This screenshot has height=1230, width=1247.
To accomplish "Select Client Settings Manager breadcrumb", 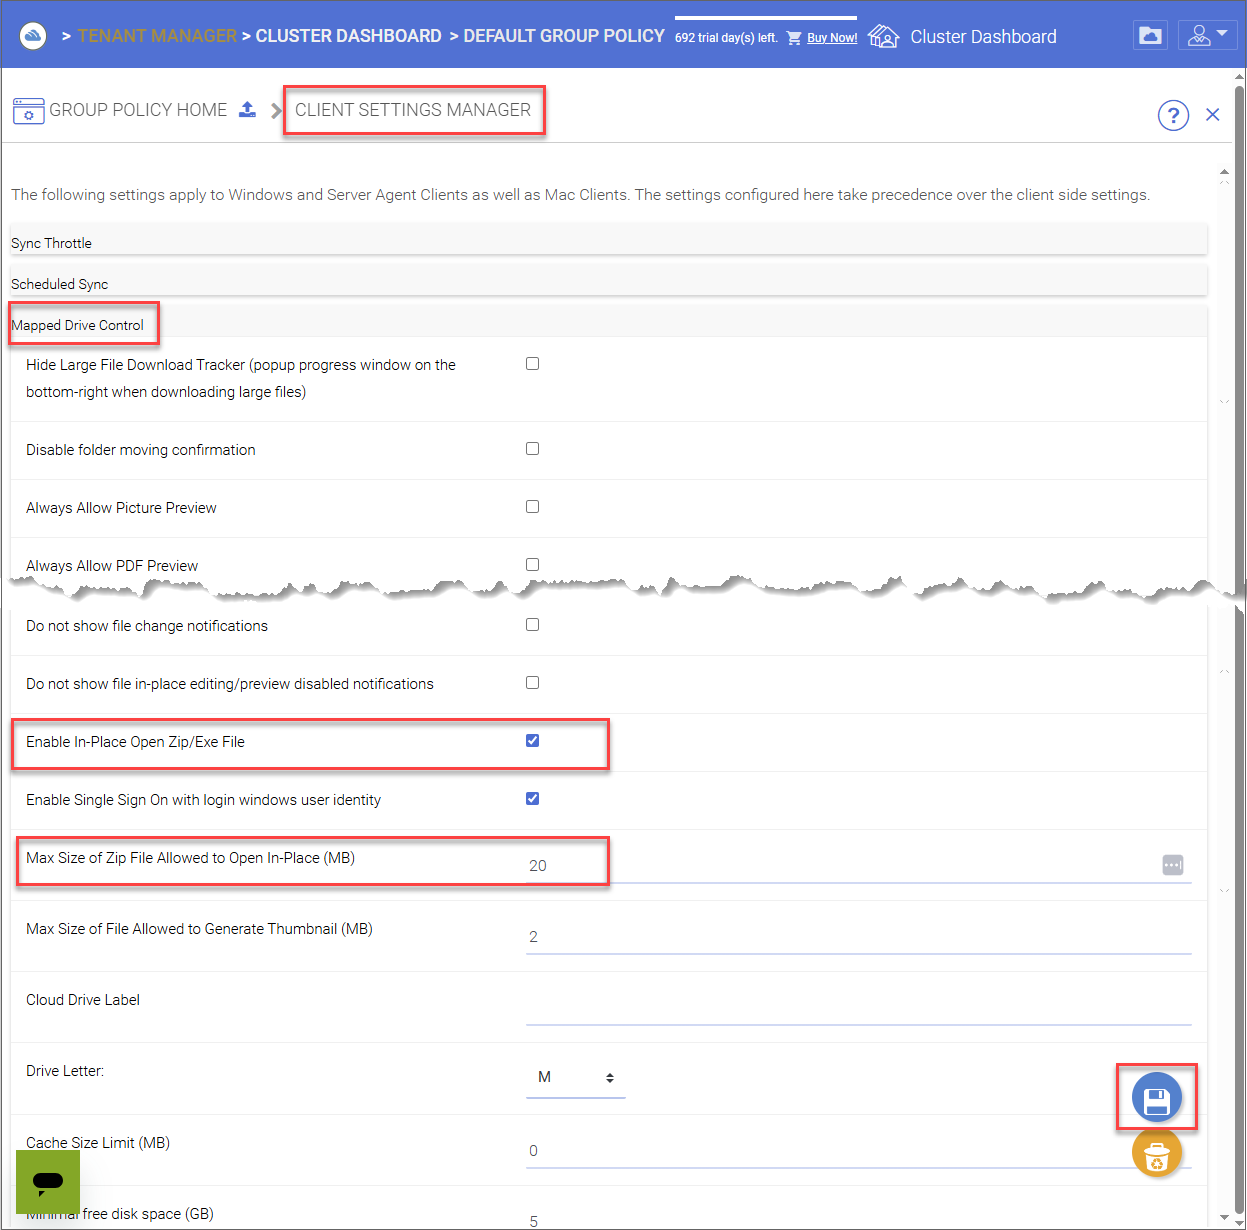I will pos(413,110).
